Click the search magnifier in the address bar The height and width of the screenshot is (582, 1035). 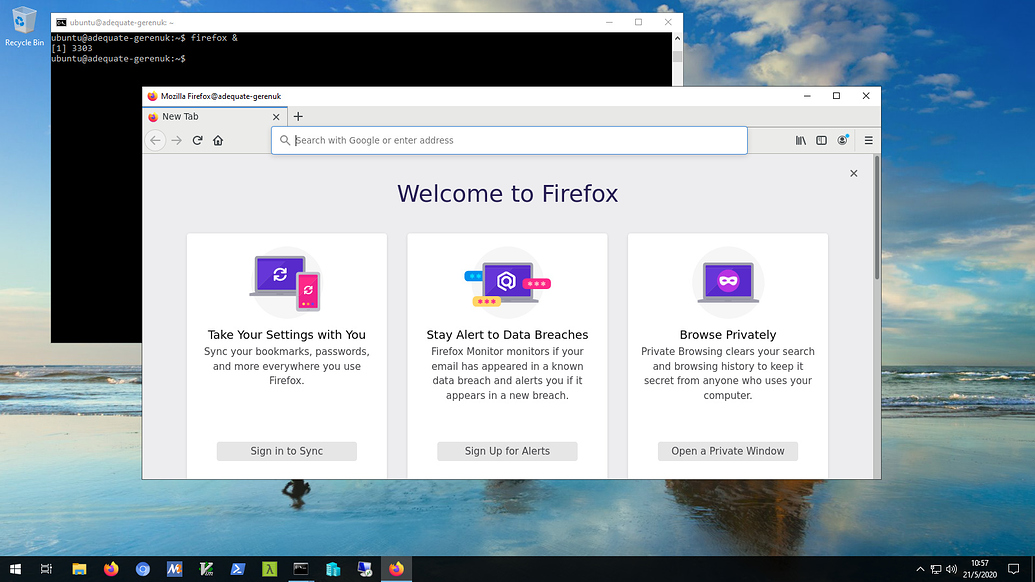283,140
